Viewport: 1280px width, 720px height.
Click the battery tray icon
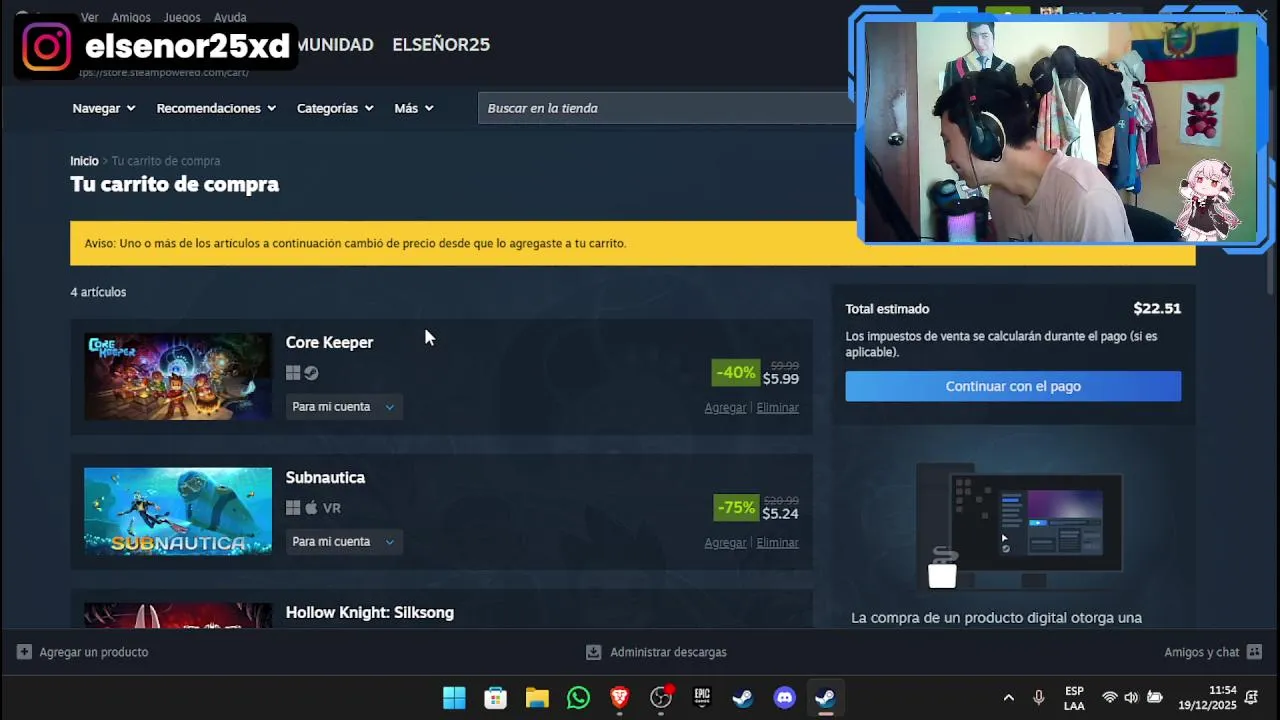pyautogui.click(x=1154, y=698)
